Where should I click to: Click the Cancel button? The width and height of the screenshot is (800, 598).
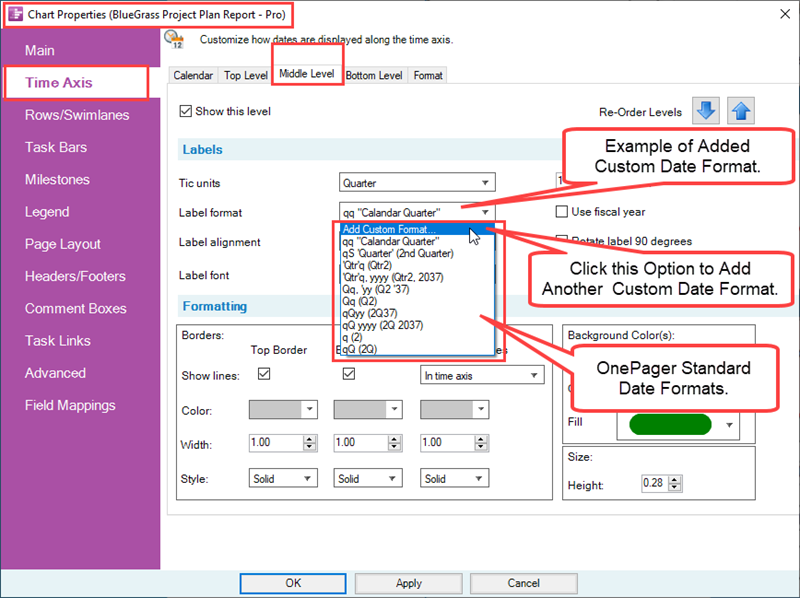(x=523, y=583)
